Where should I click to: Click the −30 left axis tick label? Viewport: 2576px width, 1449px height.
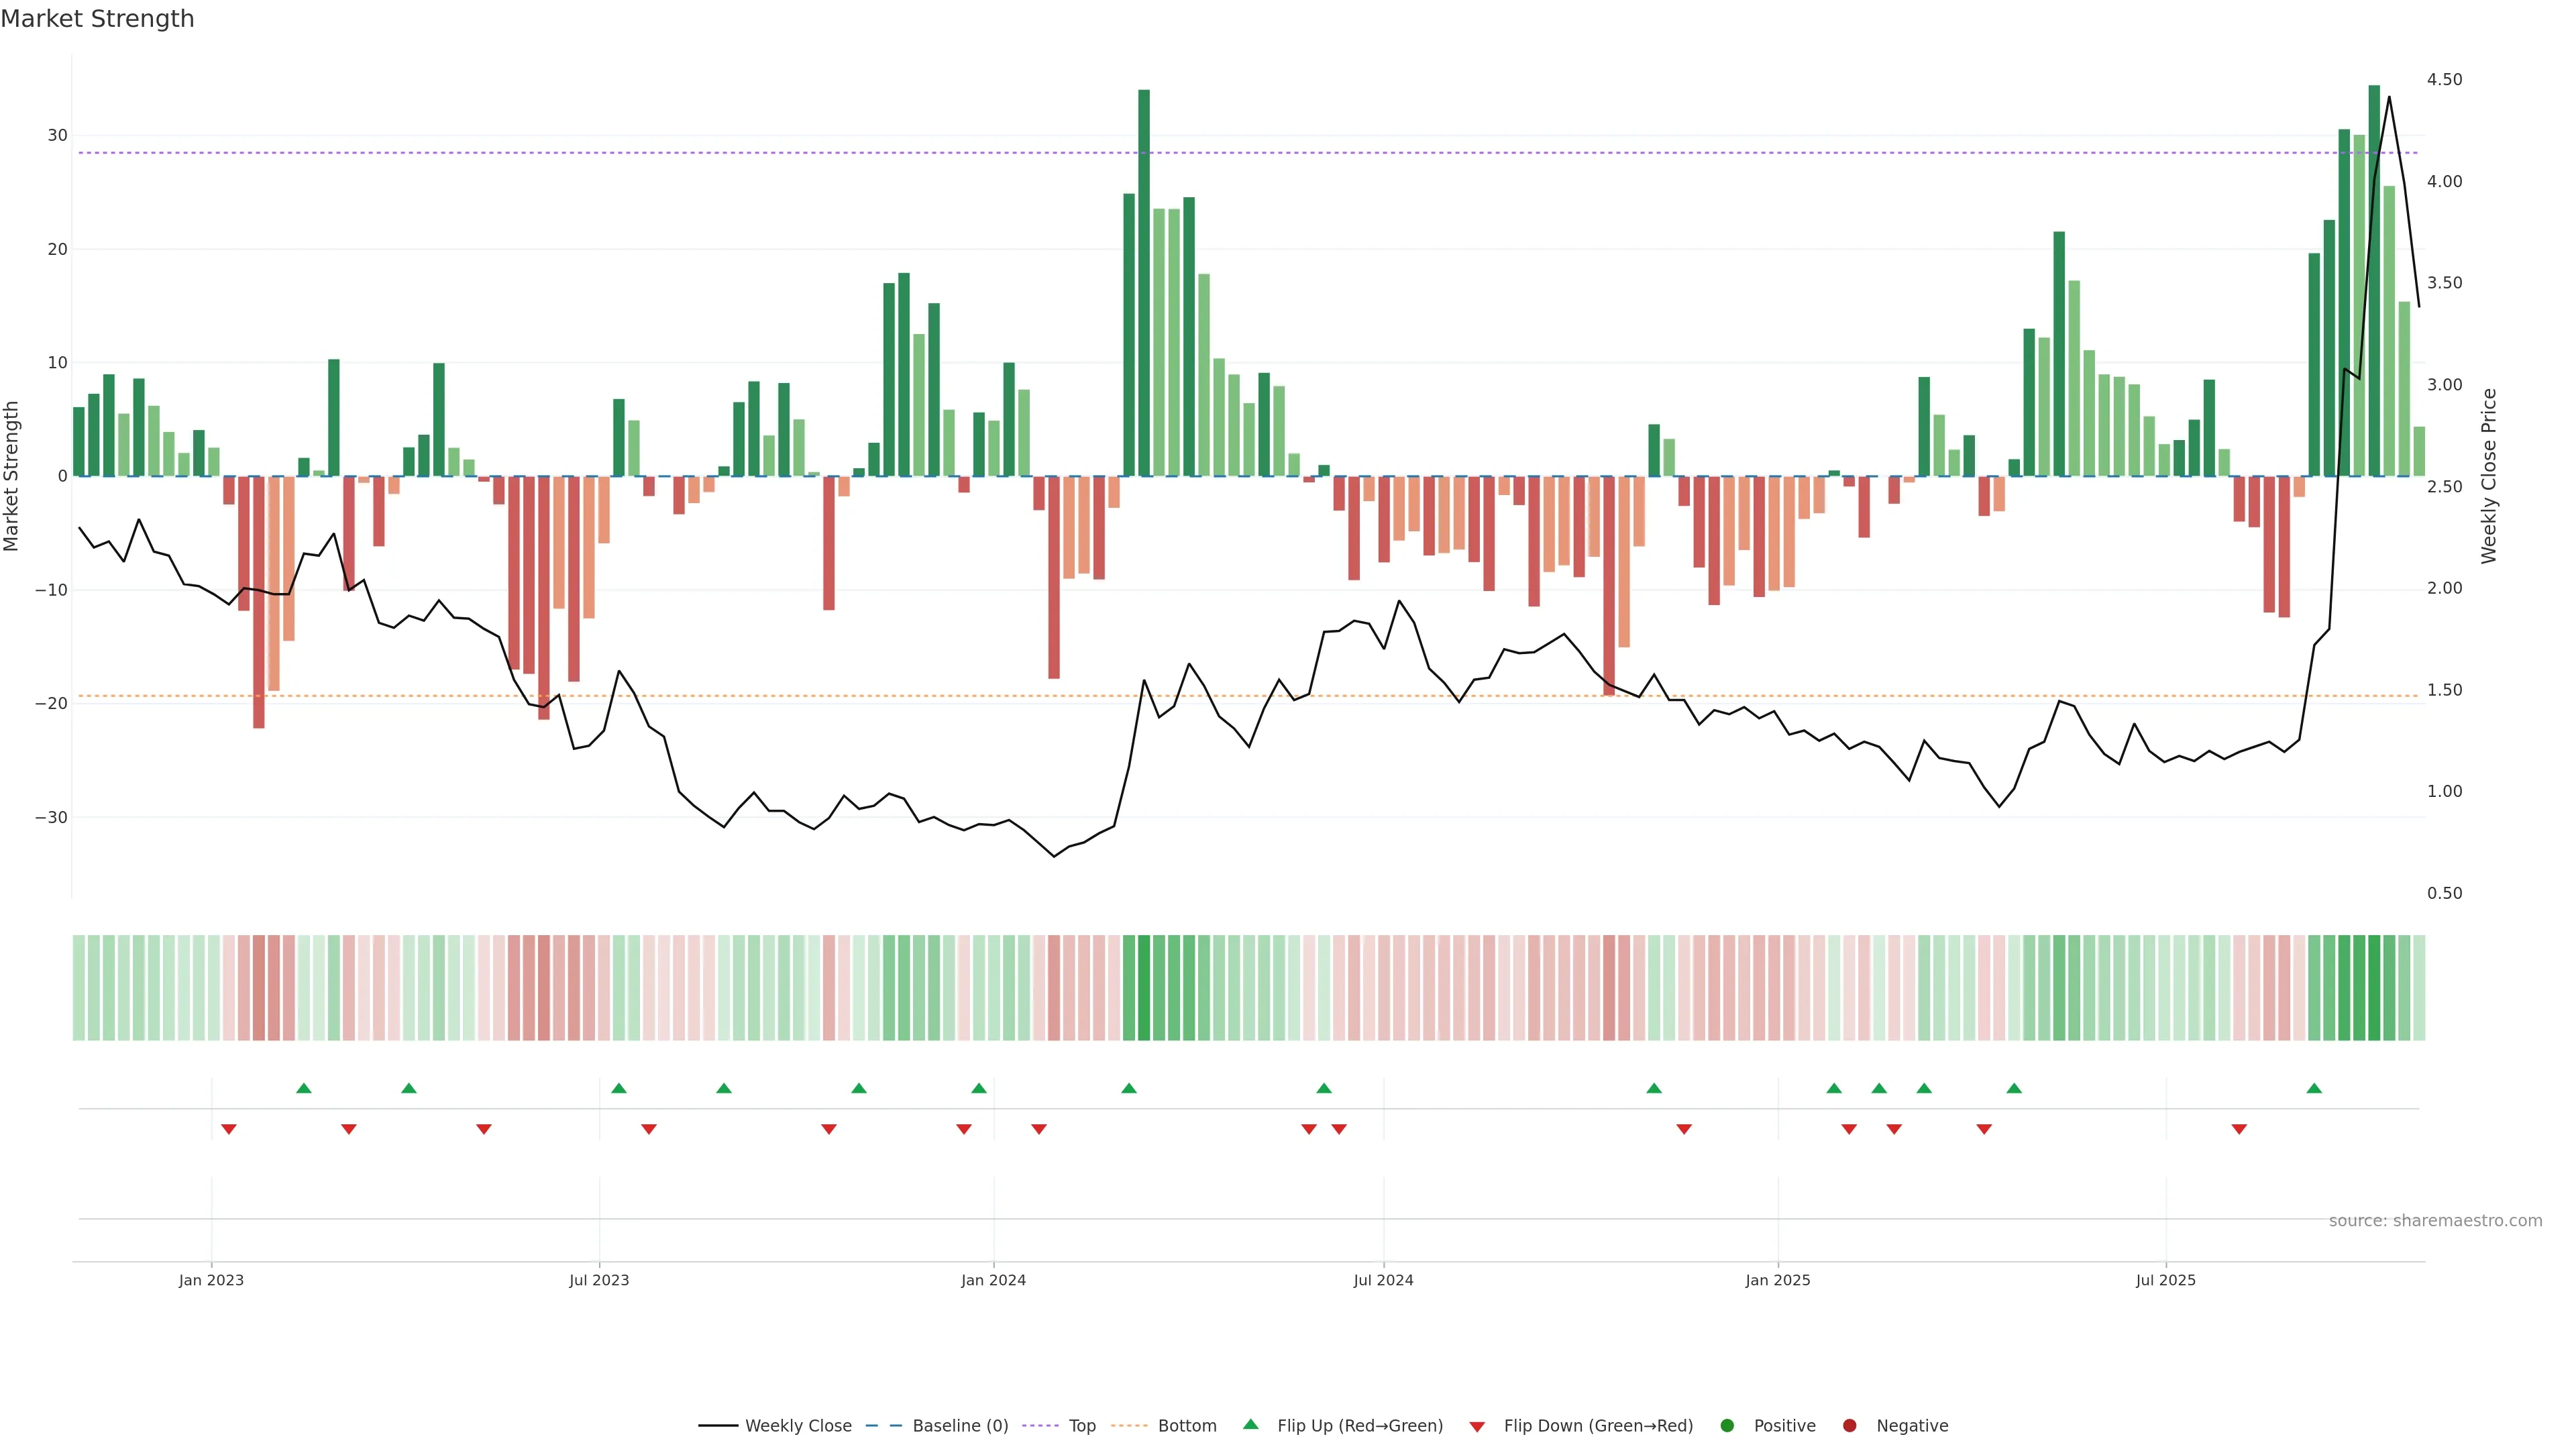[x=51, y=817]
